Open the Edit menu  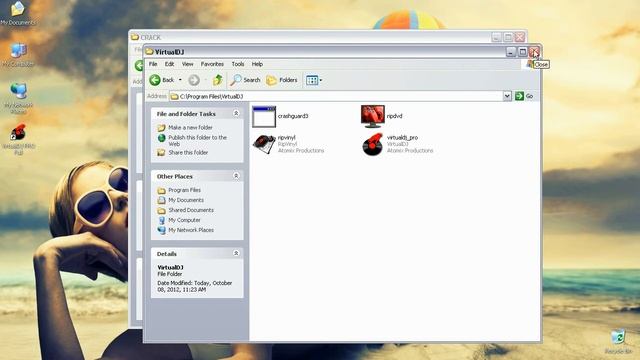(169, 64)
